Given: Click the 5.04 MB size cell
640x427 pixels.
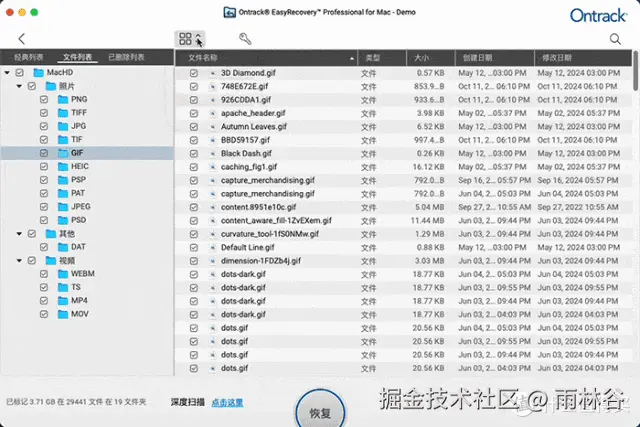Looking at the screenshot, I should coord(429,207).
